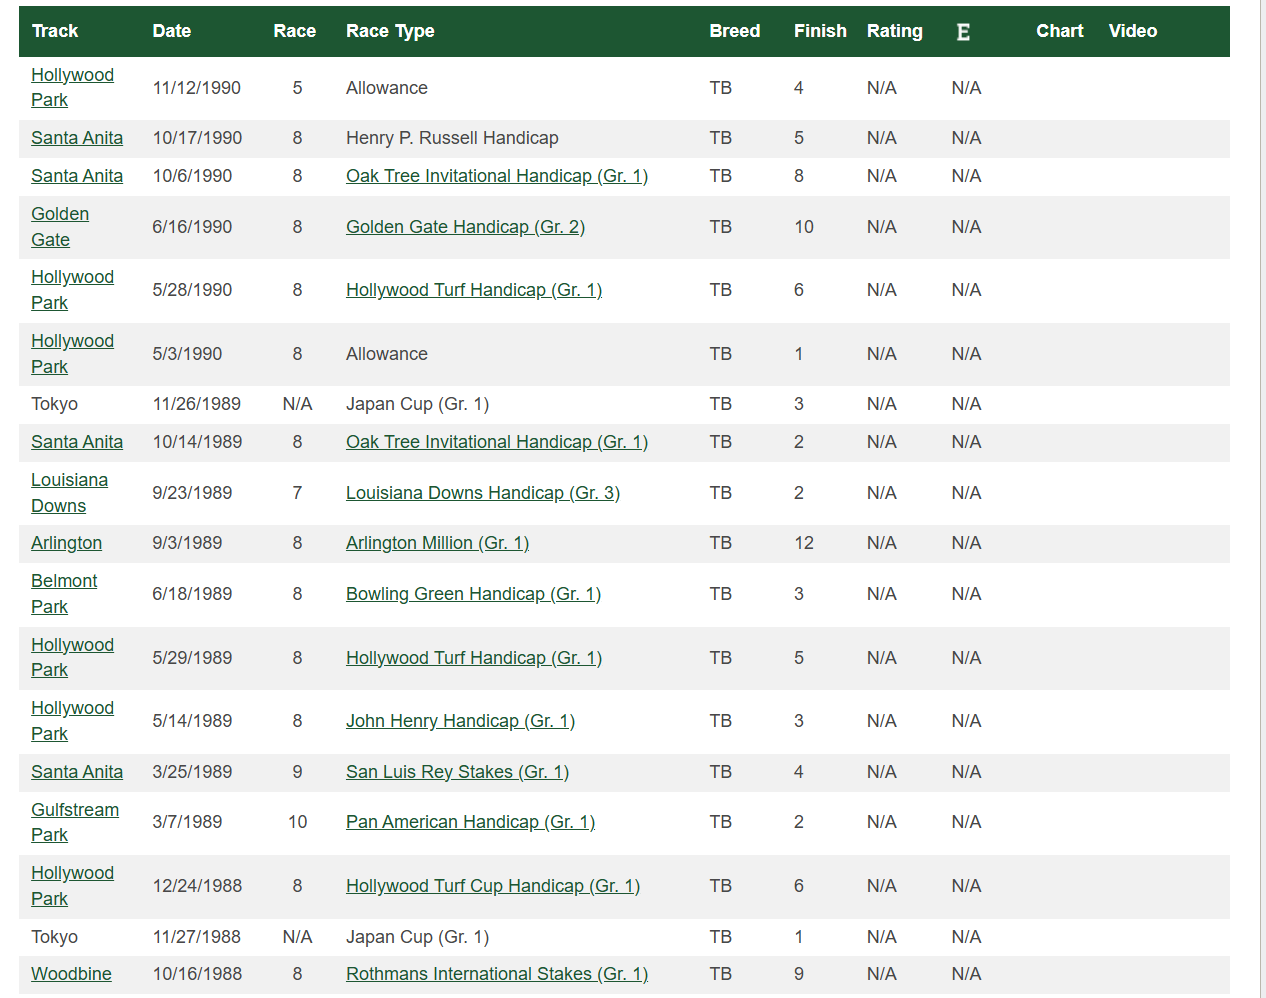Open the Woodbine track link
Screen dimensions: 1266x998
coord(71,974)
